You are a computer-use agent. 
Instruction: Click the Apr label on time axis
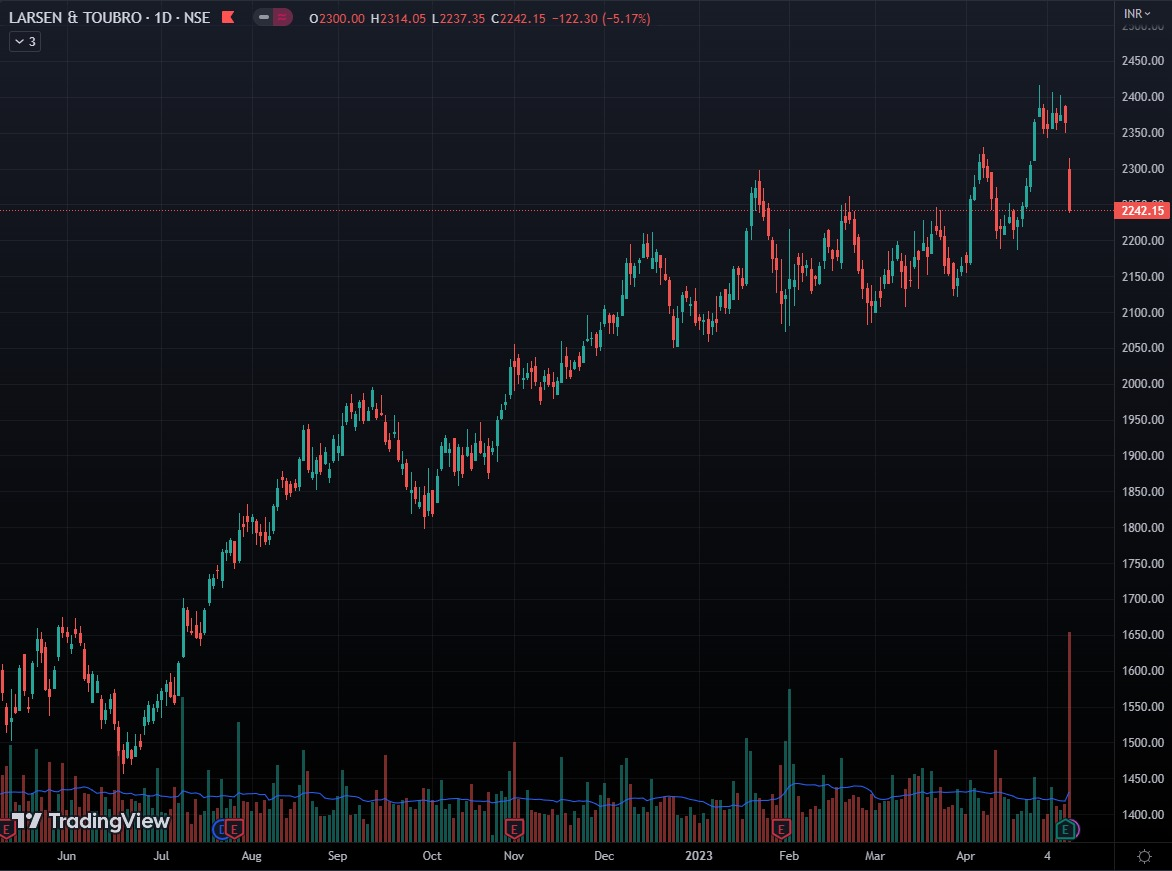click(x=966, y=855)
